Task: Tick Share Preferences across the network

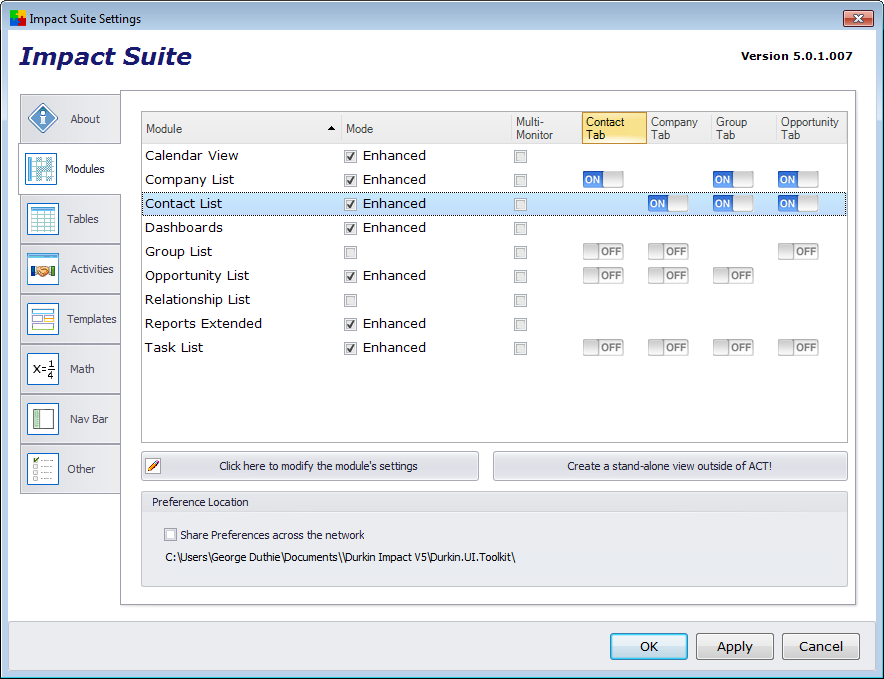Action: pyautogui.click(x=170, y=534)
